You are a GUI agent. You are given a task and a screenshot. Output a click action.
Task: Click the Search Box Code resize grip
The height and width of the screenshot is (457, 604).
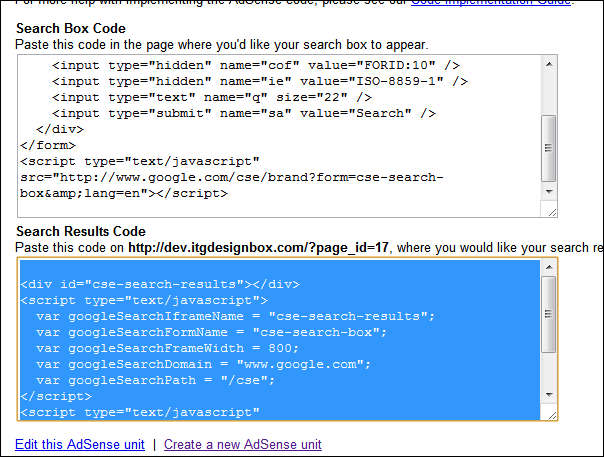(x=552, y=212)
